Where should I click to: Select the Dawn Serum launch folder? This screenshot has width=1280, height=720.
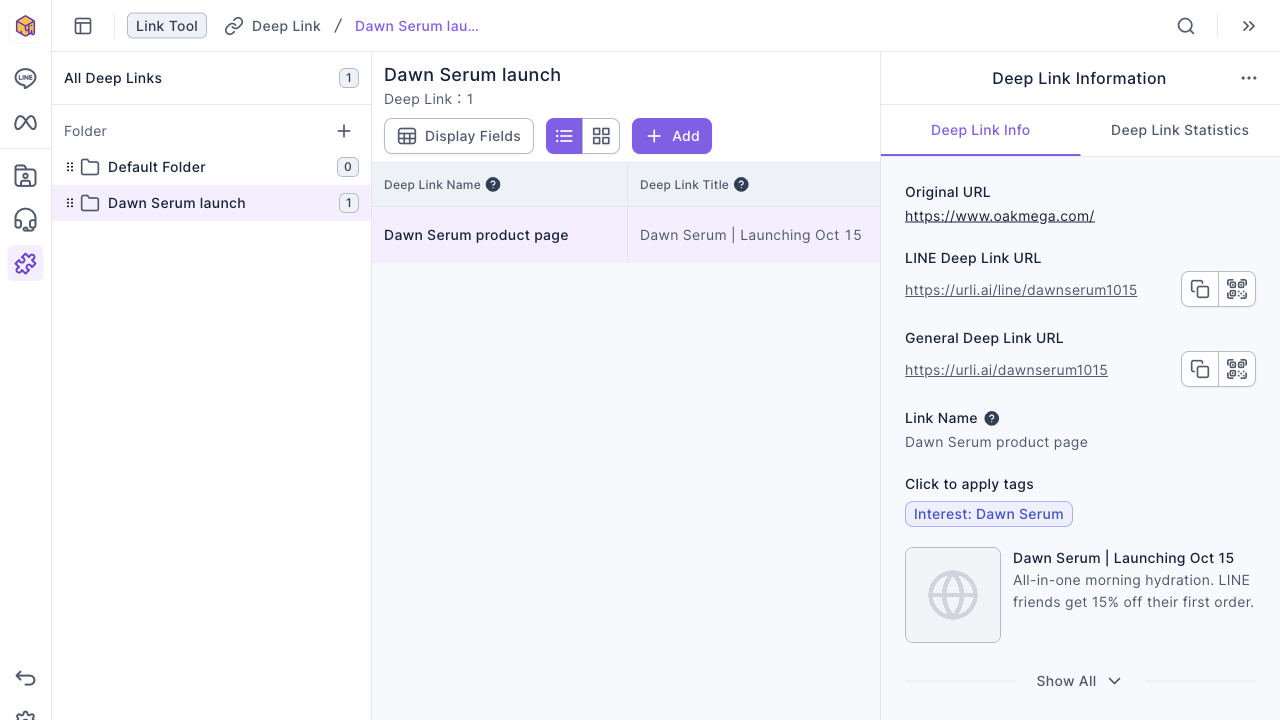[x=211, y=203]
